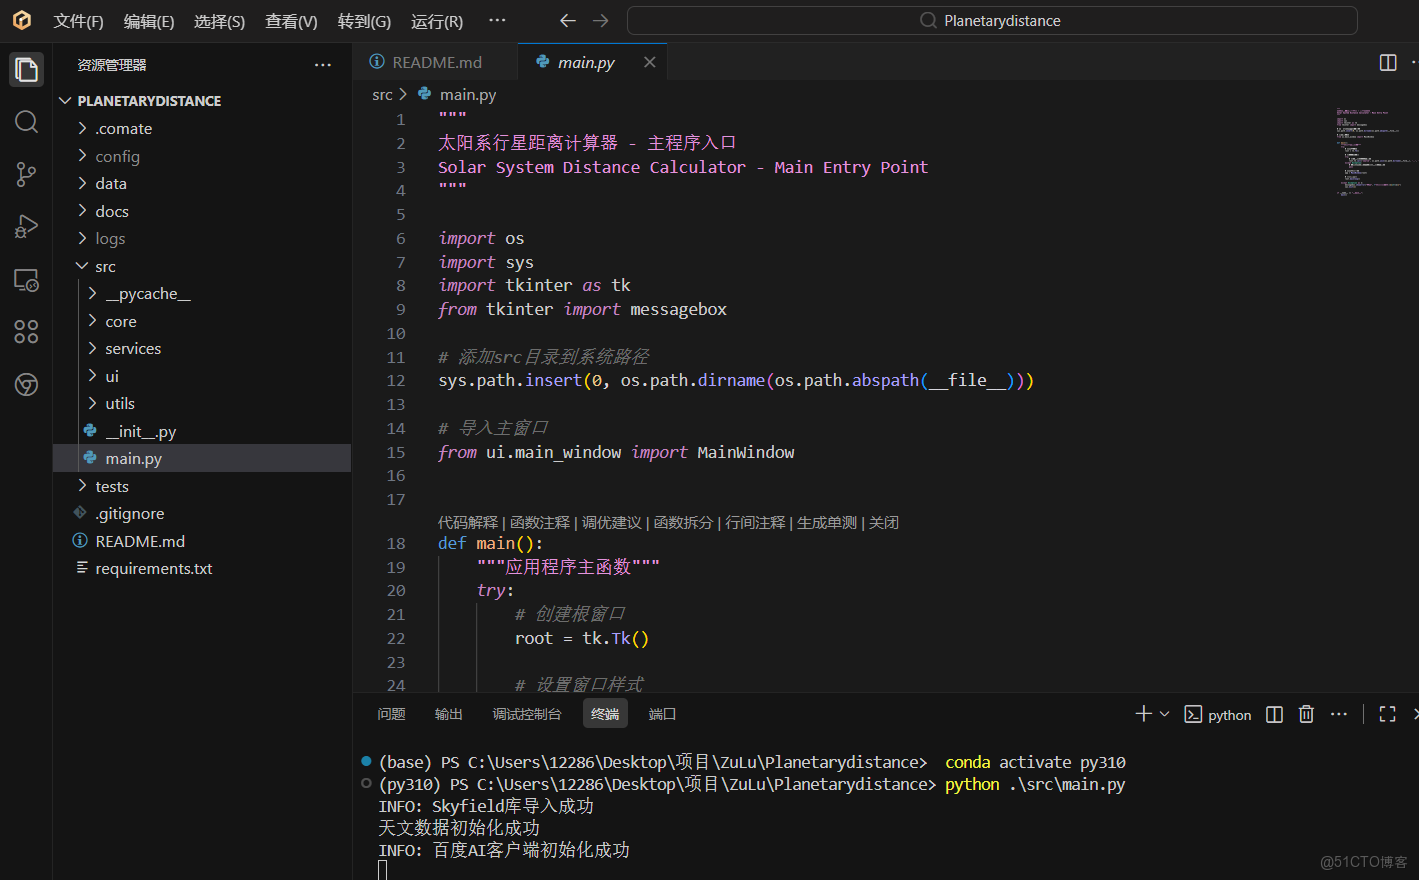Screen dimensions: 1419x880
Task: Open the Extensions view
Action: (x=26, y=332)
